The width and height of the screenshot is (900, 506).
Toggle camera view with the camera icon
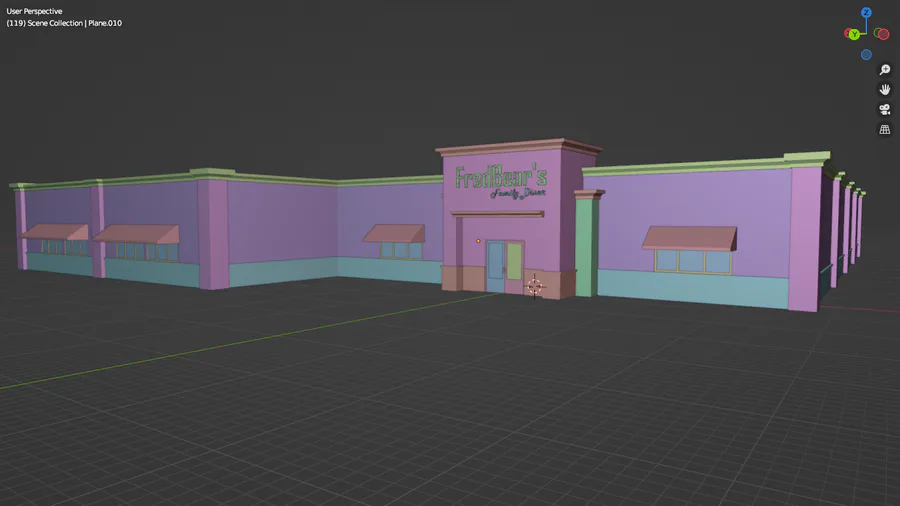(x=885, y=109)
